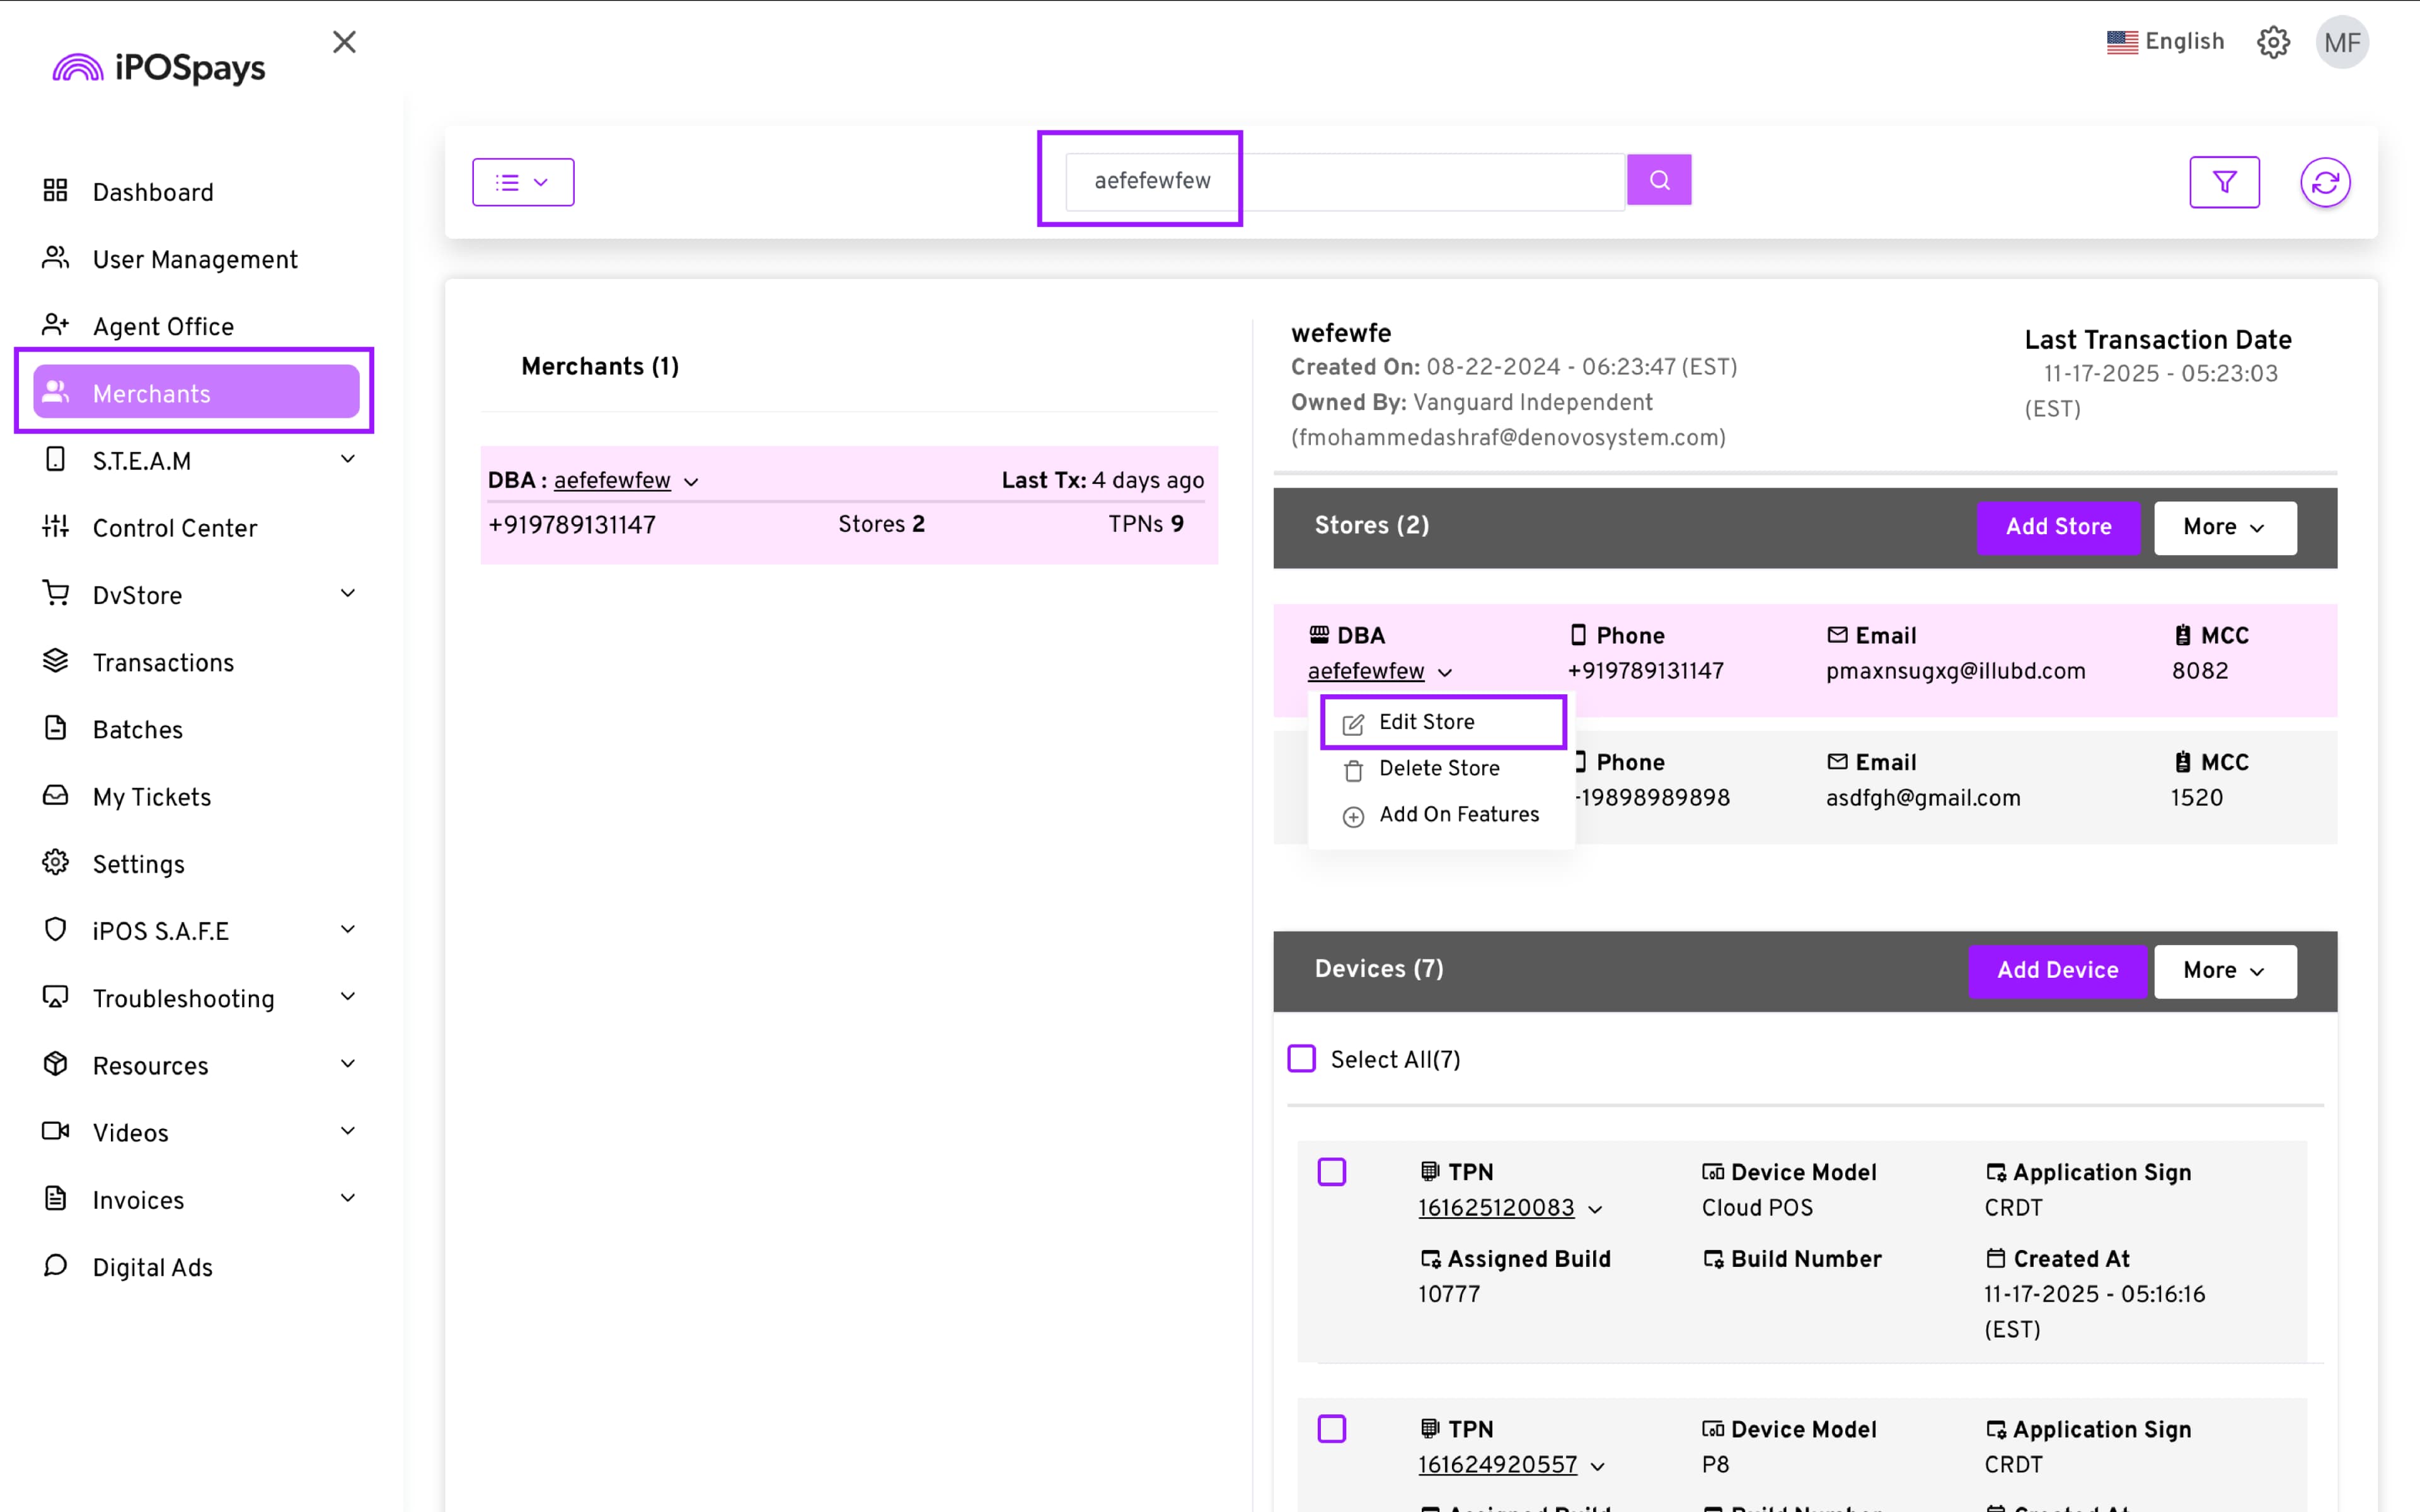Tick the checkbox for TPN 161624920557

pyautogui.click(x=1331, y=1428)
